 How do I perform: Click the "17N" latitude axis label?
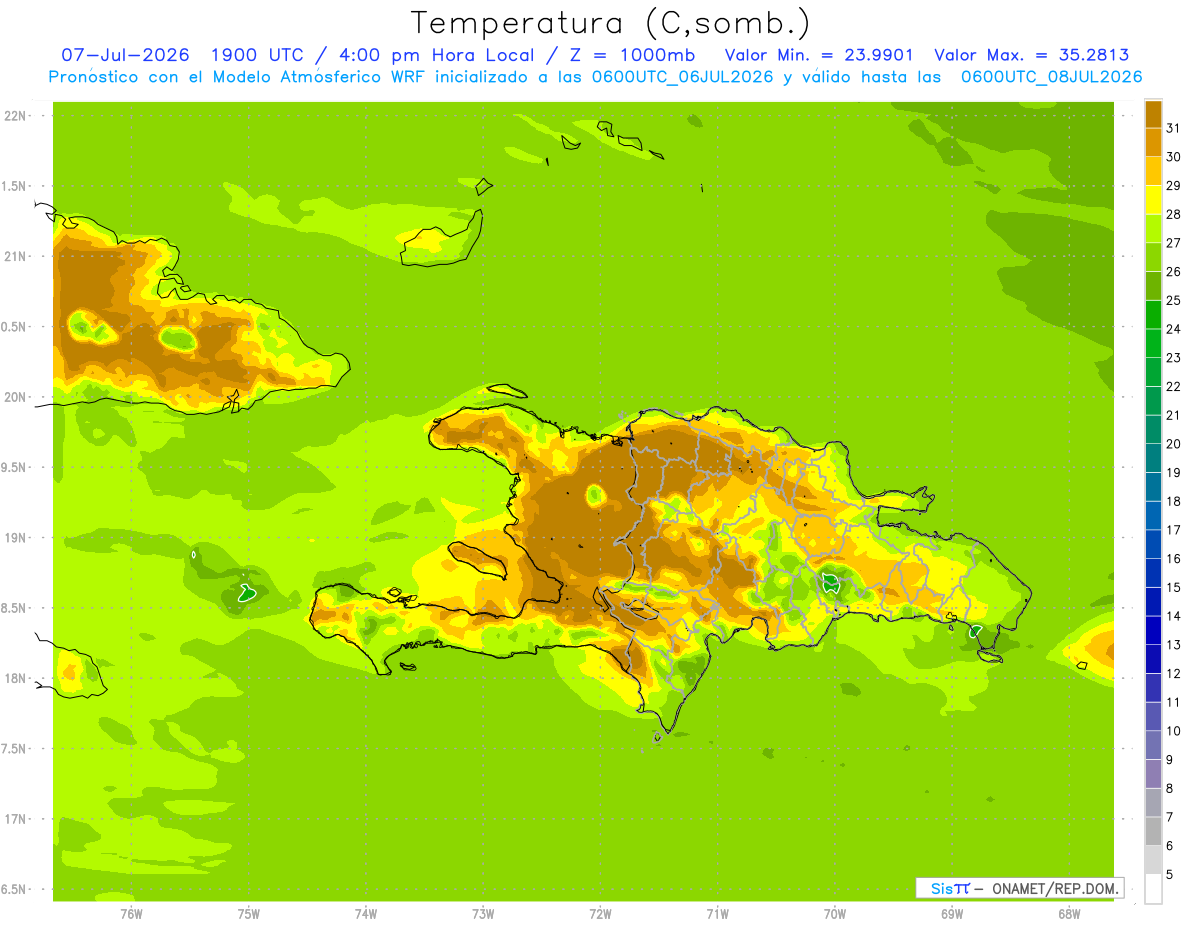tap(14, 819)
